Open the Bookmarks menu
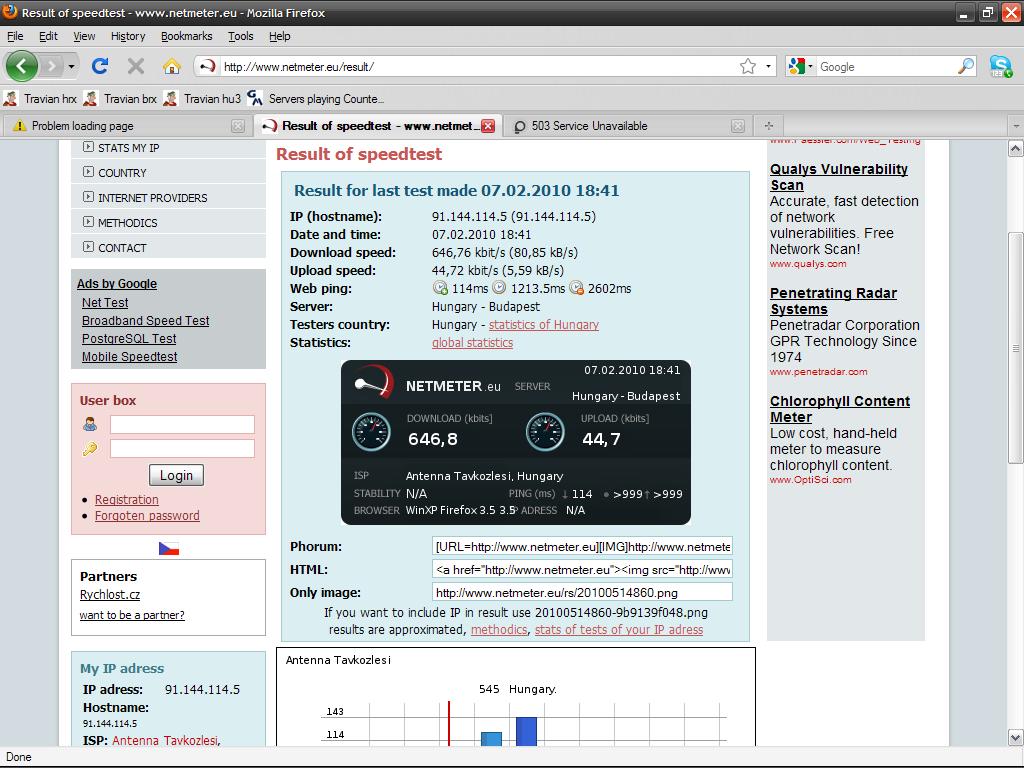Screen dimensions: 1024x768 [187, 36]
